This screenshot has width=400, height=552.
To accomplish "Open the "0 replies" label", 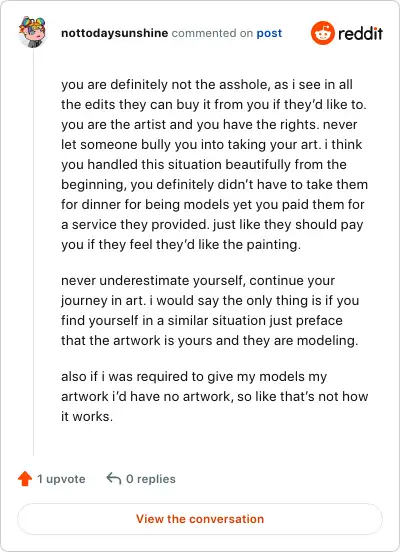I will 151,479.
